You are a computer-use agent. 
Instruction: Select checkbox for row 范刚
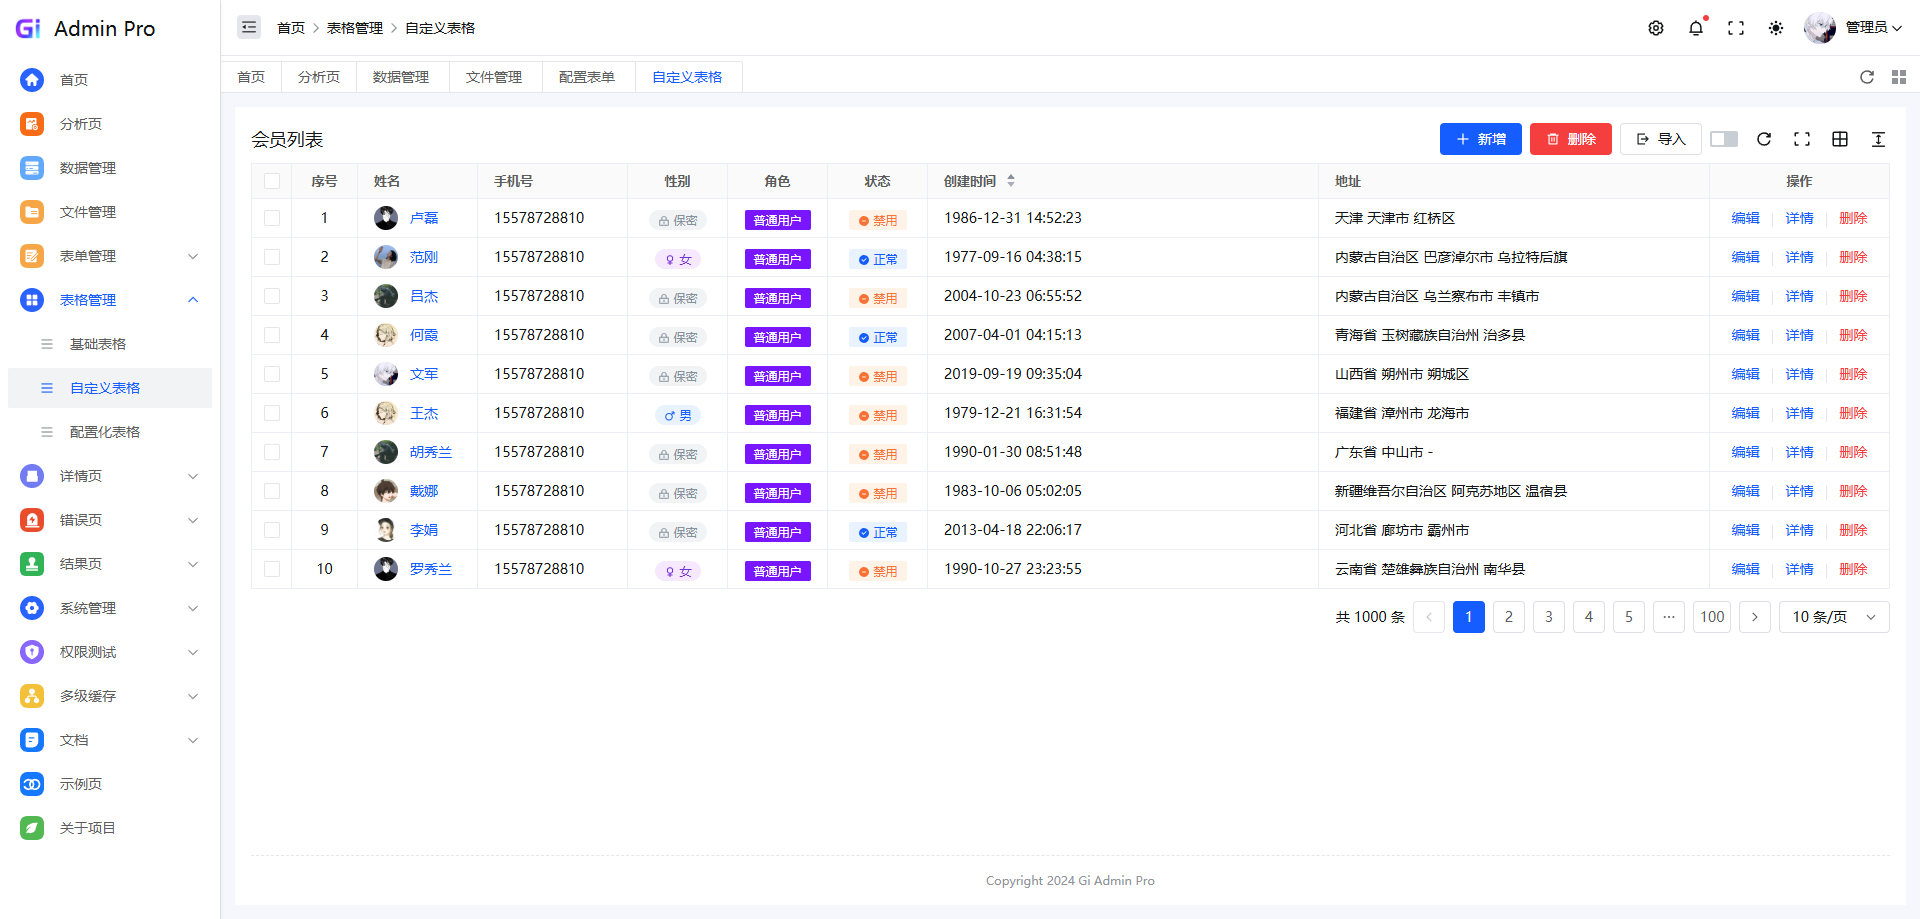click(272, 257)
